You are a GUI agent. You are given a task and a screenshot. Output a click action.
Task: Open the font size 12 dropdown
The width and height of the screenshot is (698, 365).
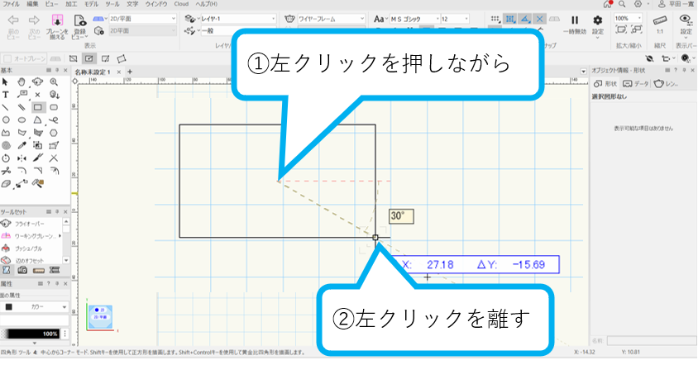pos(455,19)
